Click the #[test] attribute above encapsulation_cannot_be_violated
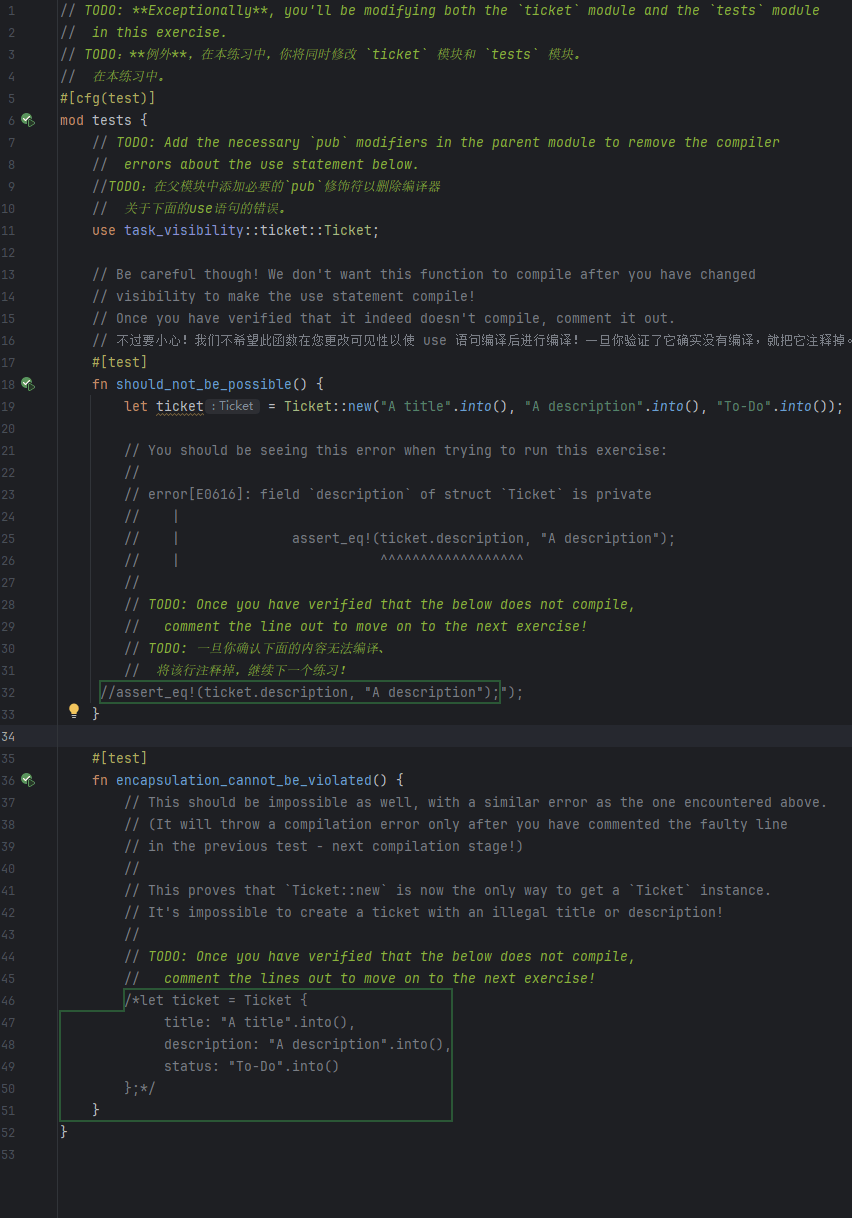Screen dimensions: 852x1218 (x=119, y=758)
